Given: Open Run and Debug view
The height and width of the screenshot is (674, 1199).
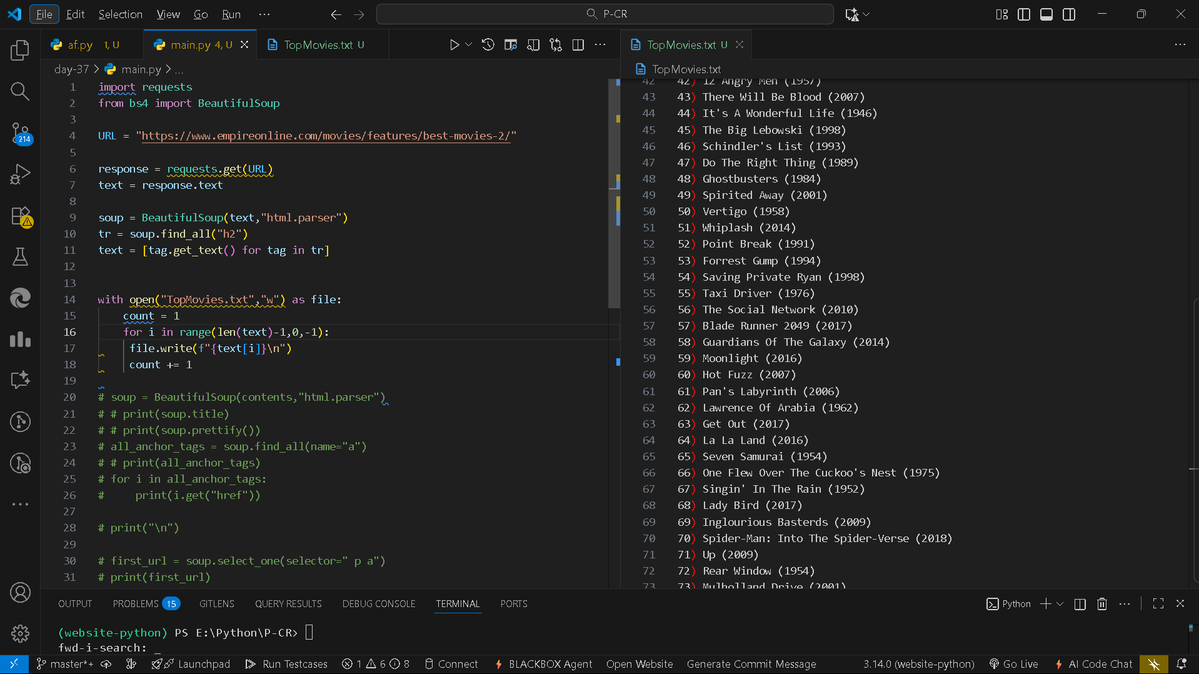Looking at the screenshot, I should pos(20,174).
